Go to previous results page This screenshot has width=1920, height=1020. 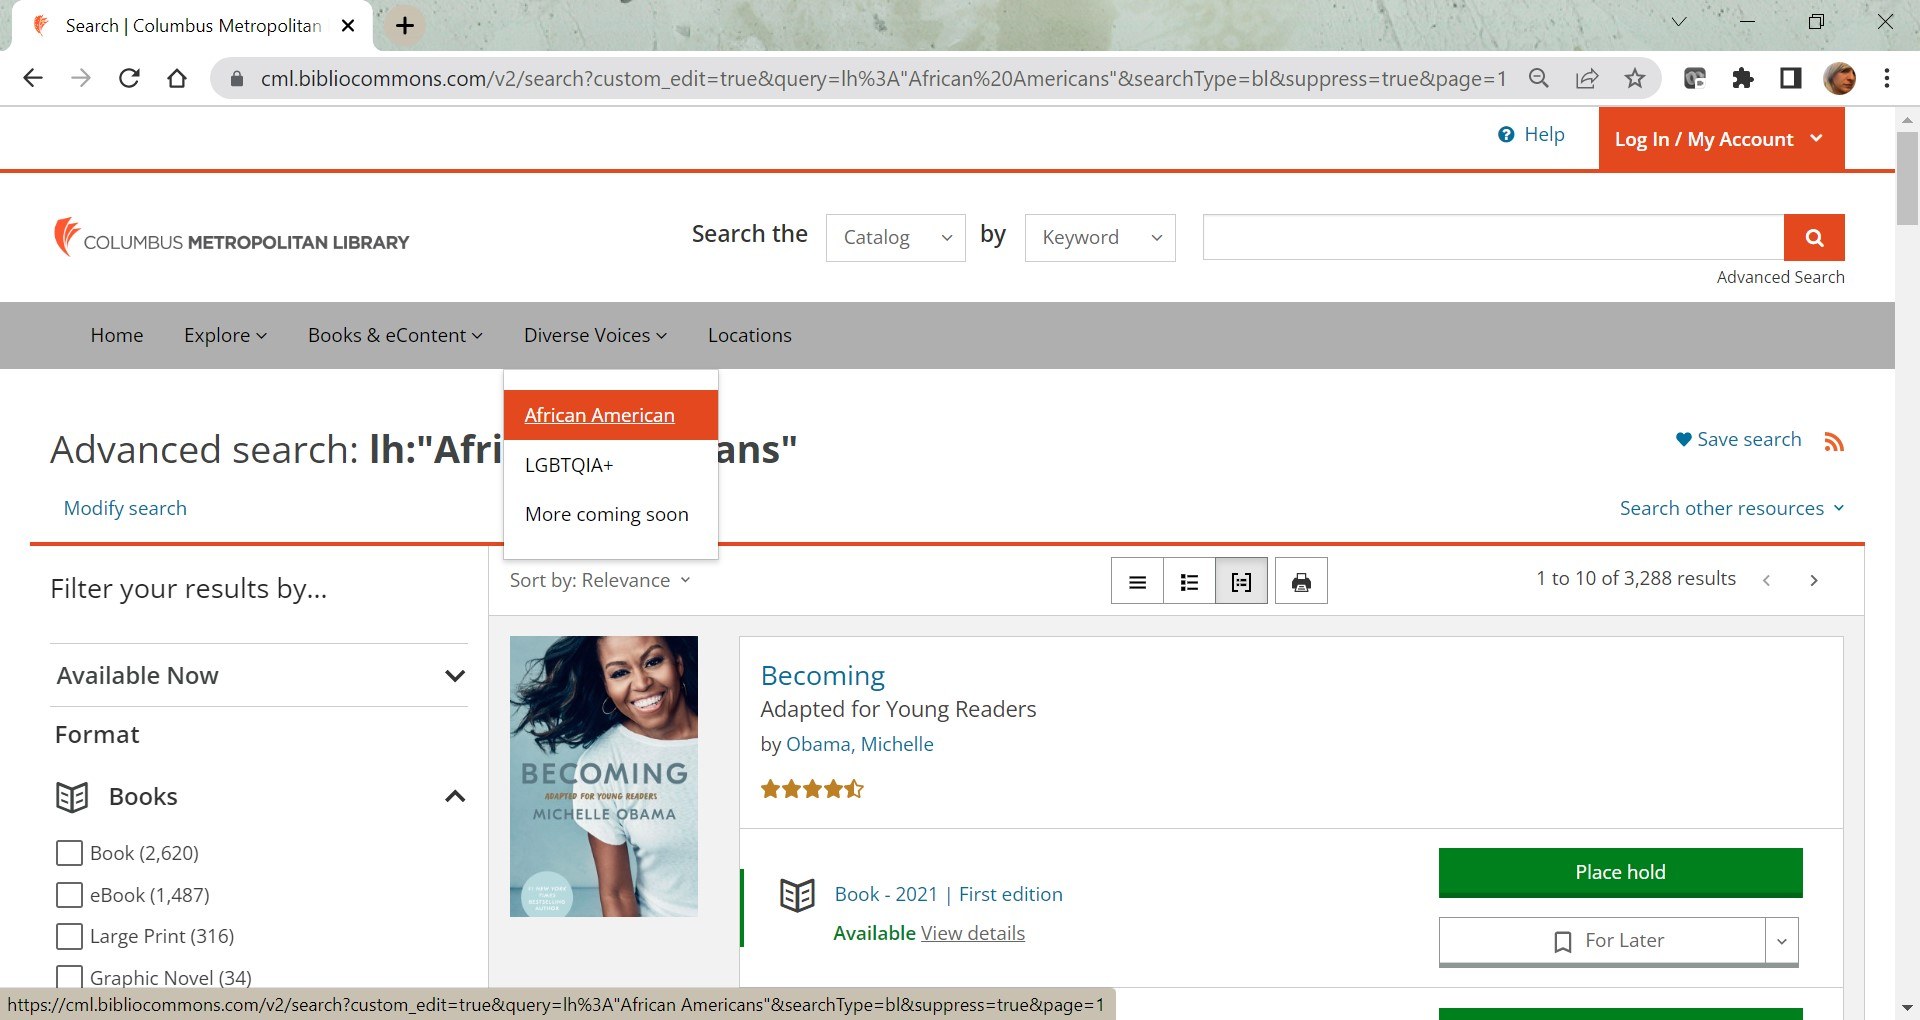coord(1767,580)
